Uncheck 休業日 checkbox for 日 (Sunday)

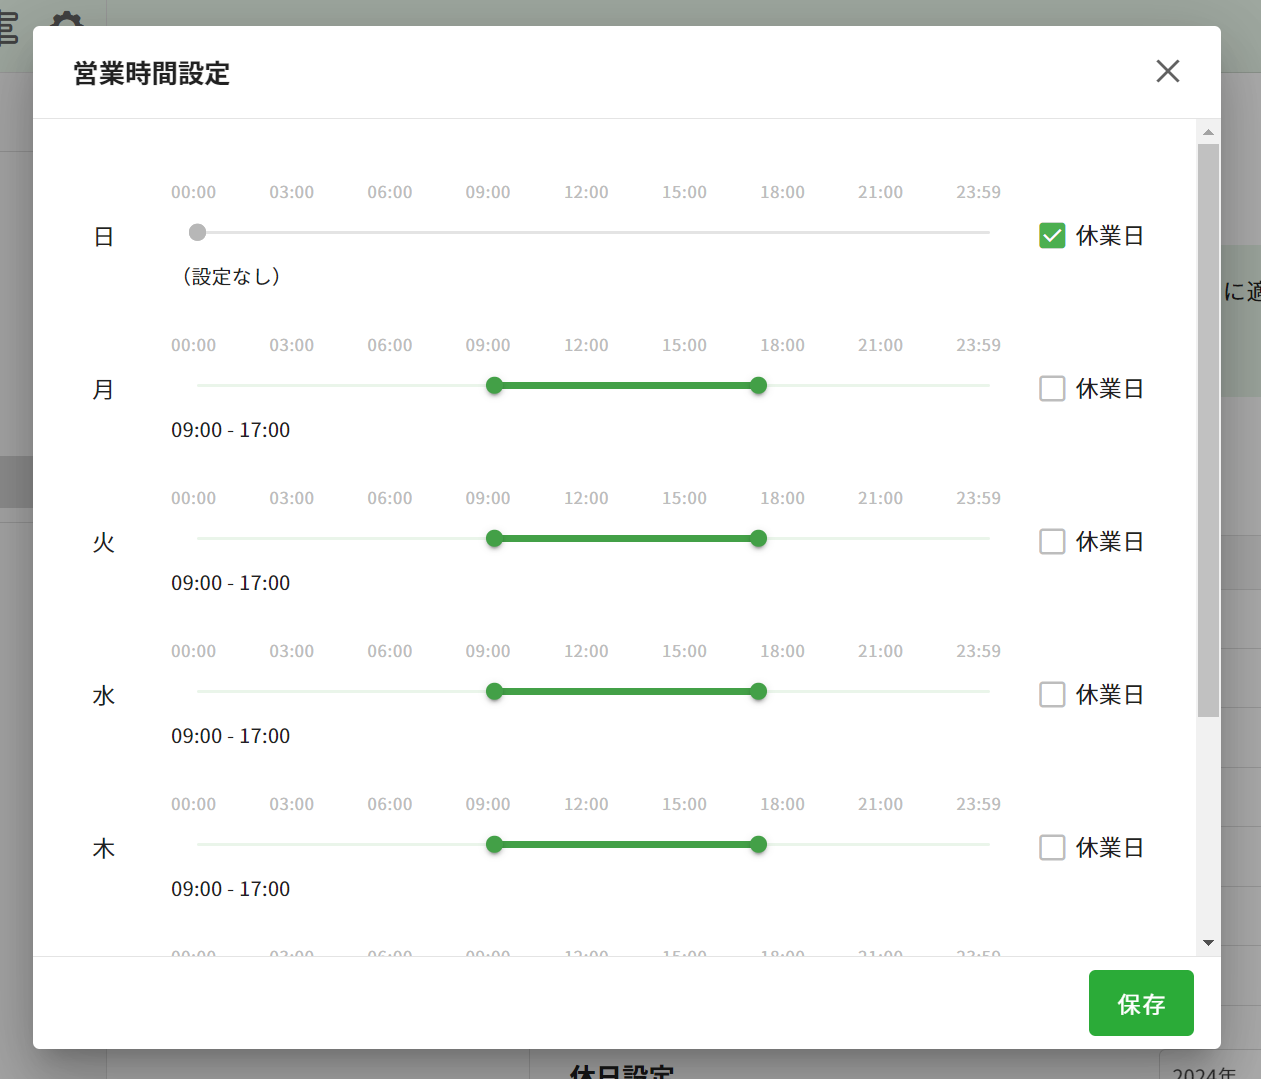1052,236
